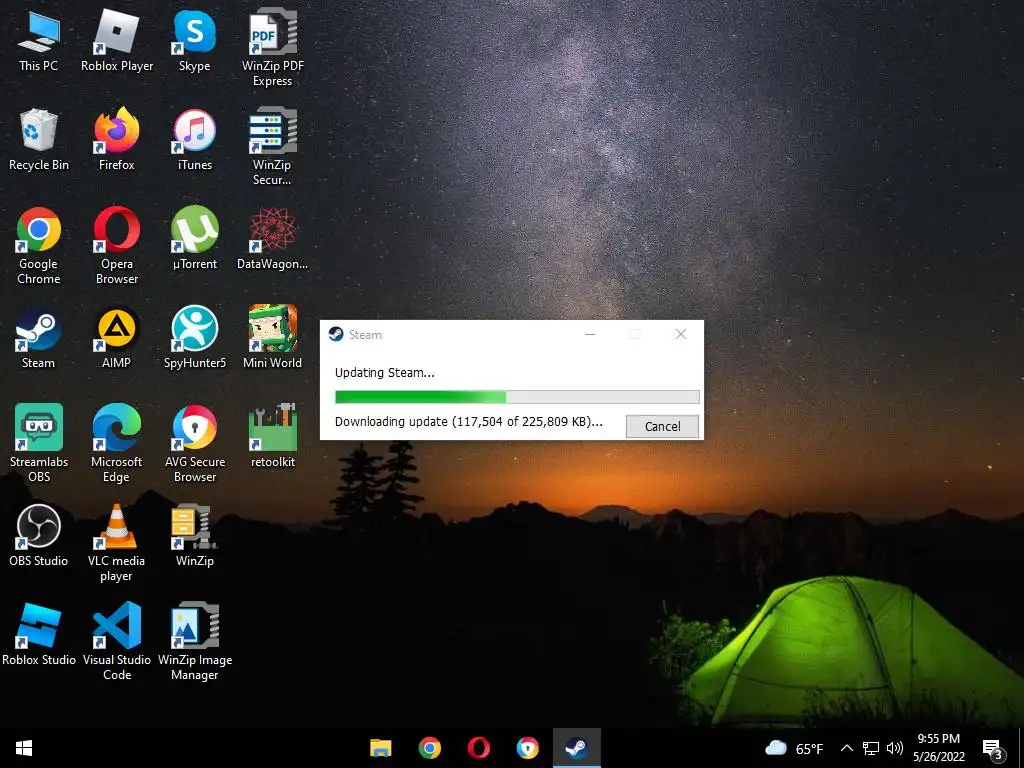Launch Firefox from desktop
Viewport: 1024px width, 768px height.
point(117,140)
